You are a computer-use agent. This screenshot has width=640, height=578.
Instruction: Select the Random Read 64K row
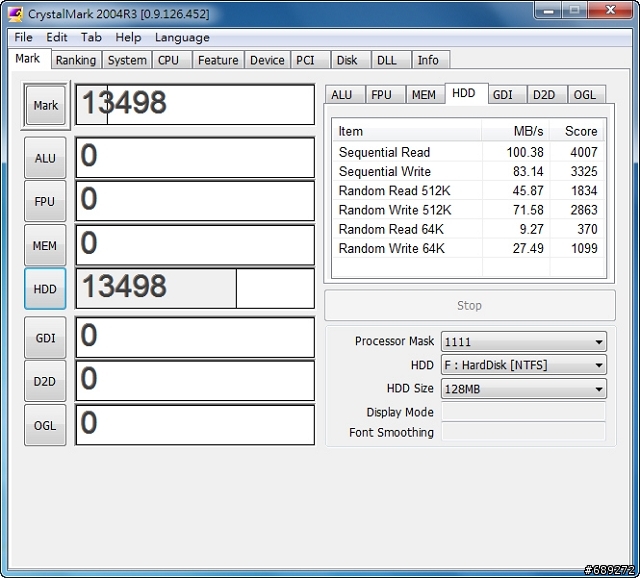(x=468, y=229)
